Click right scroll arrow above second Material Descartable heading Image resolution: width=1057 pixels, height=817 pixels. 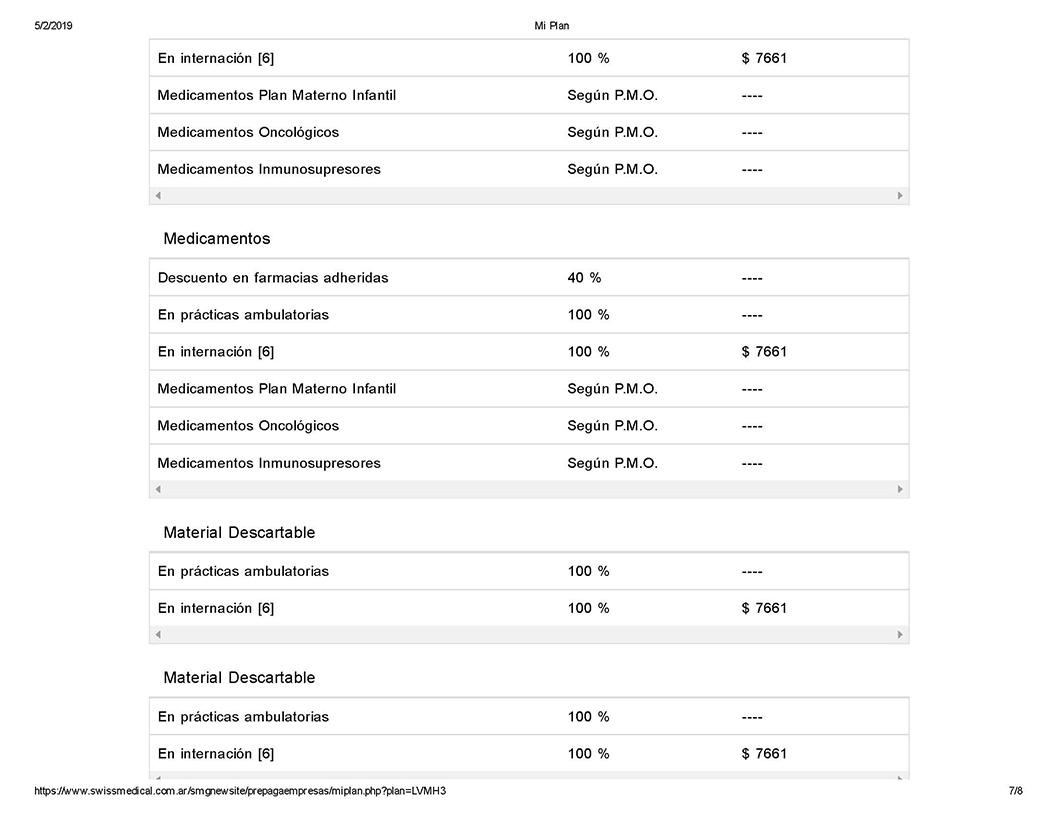(900, 635)
